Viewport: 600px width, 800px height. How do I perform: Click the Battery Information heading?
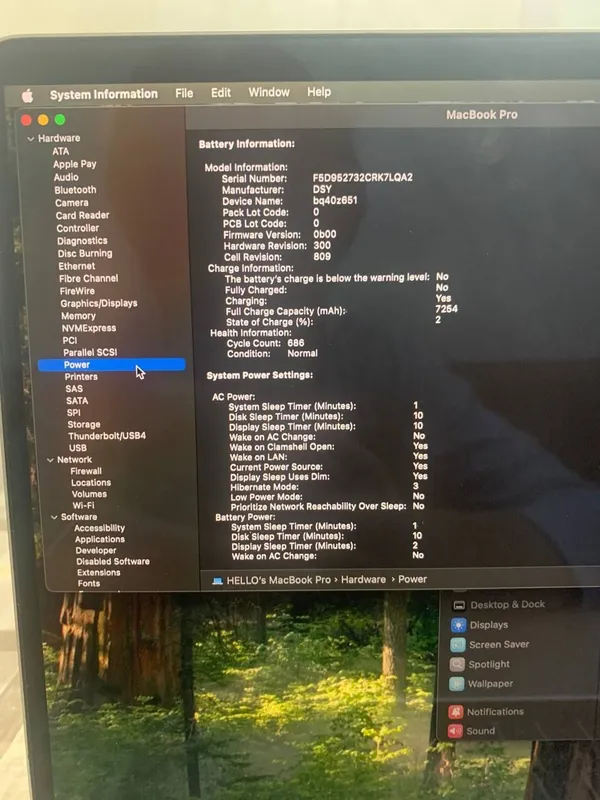tap(247, 144)
